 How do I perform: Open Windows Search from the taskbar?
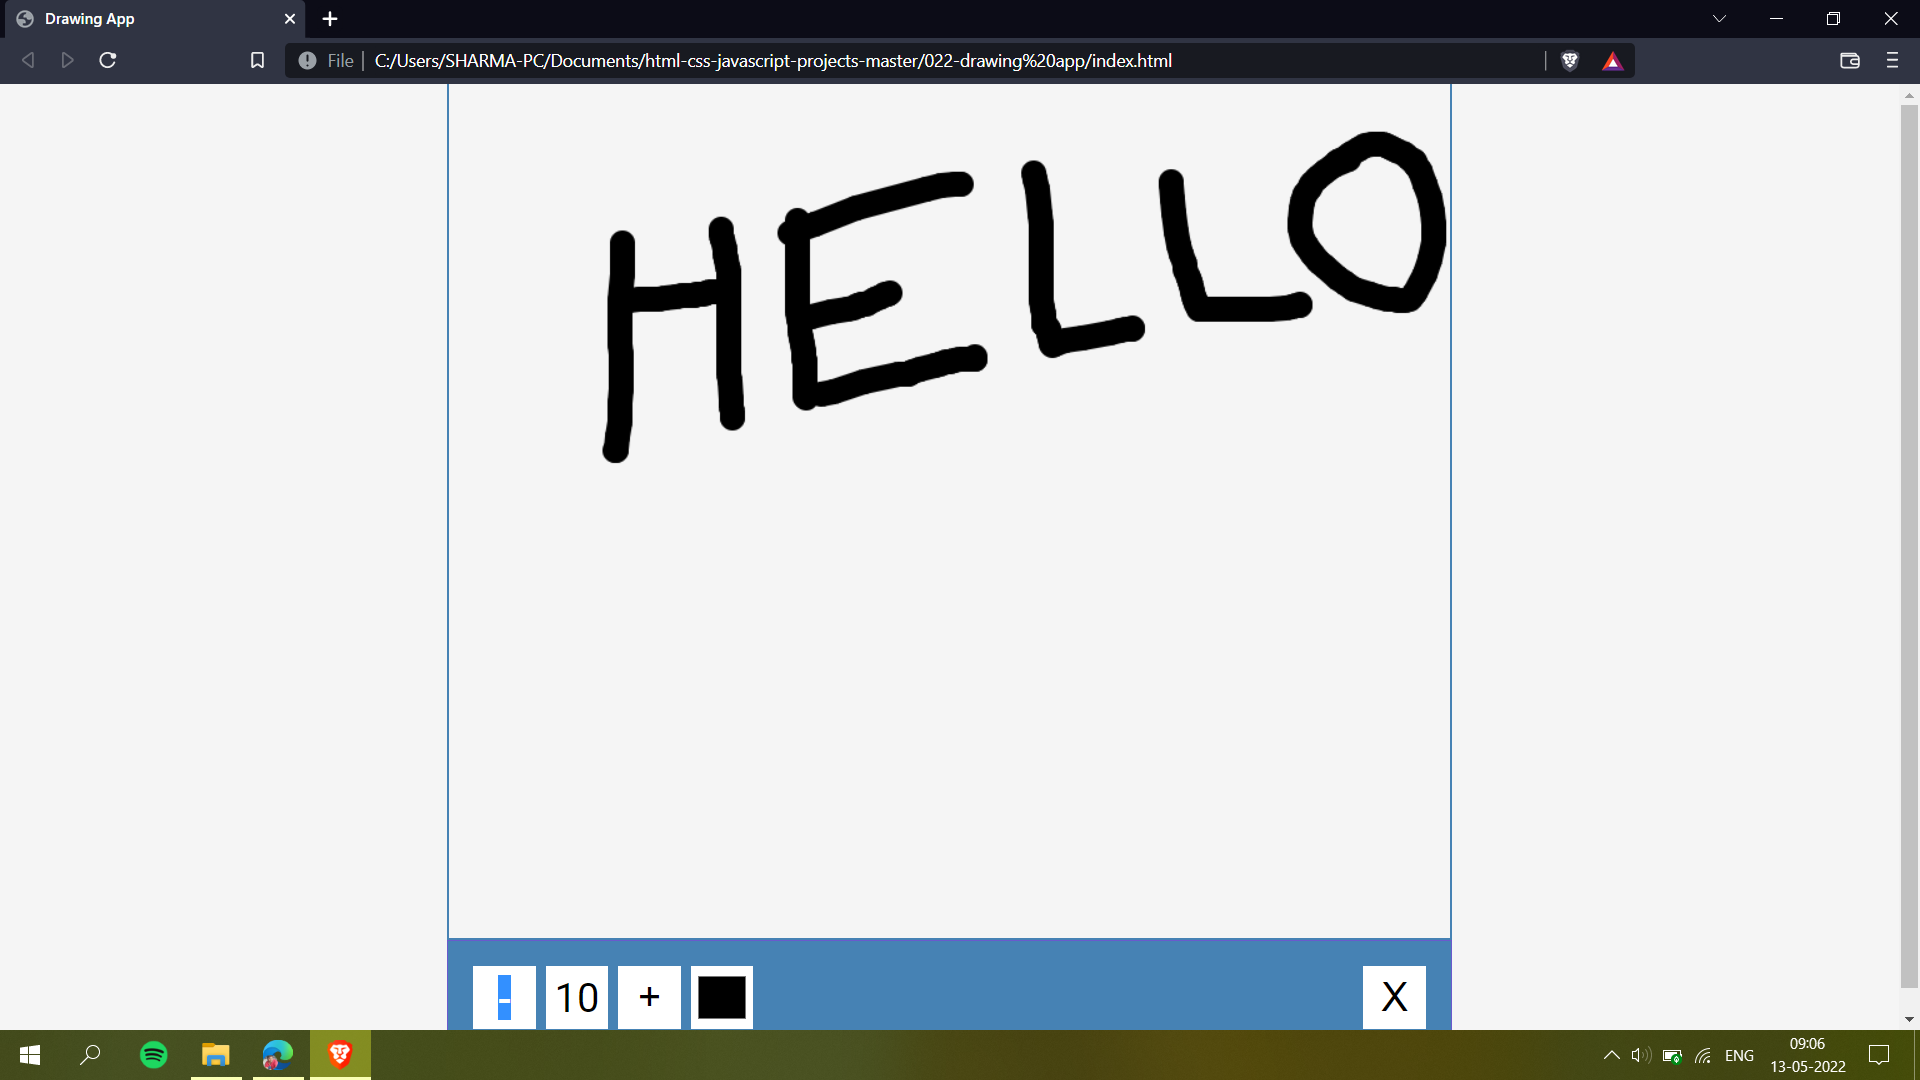tap(90, 1055)
